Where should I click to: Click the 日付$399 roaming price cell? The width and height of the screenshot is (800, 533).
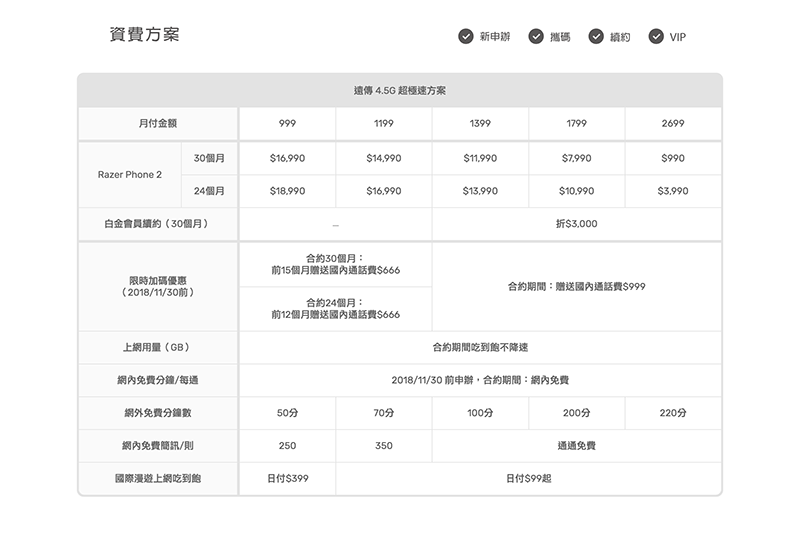point(287,479)
